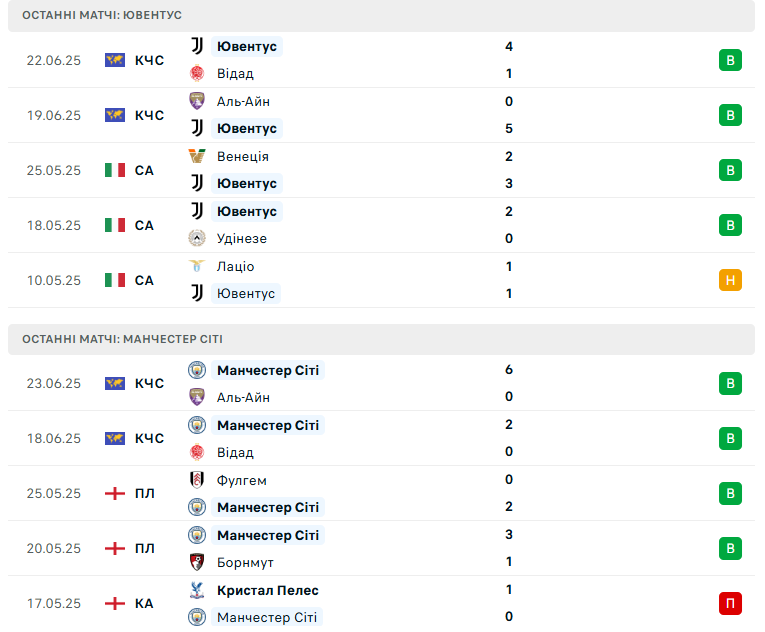Click the Bournemouth (Борнмут) team crest
765x632 pixels.
(197, 562)
